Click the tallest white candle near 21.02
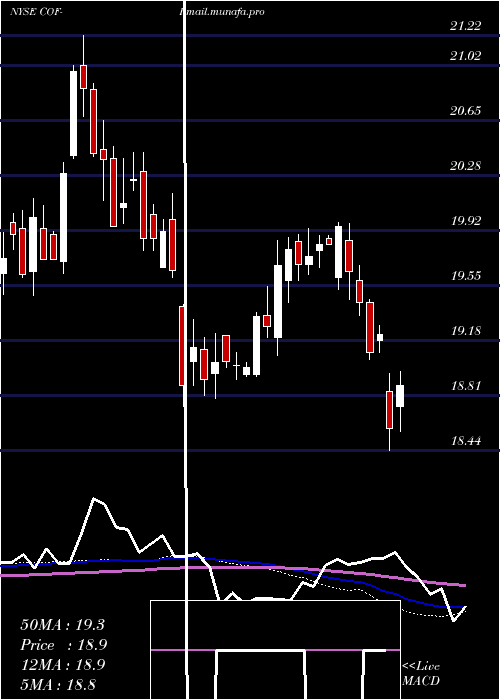 point(73,113)
